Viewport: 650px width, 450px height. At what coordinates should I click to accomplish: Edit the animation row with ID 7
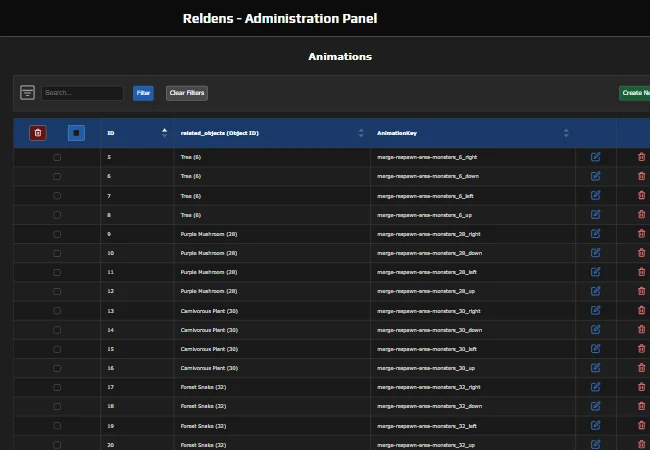tap(595, 195)
